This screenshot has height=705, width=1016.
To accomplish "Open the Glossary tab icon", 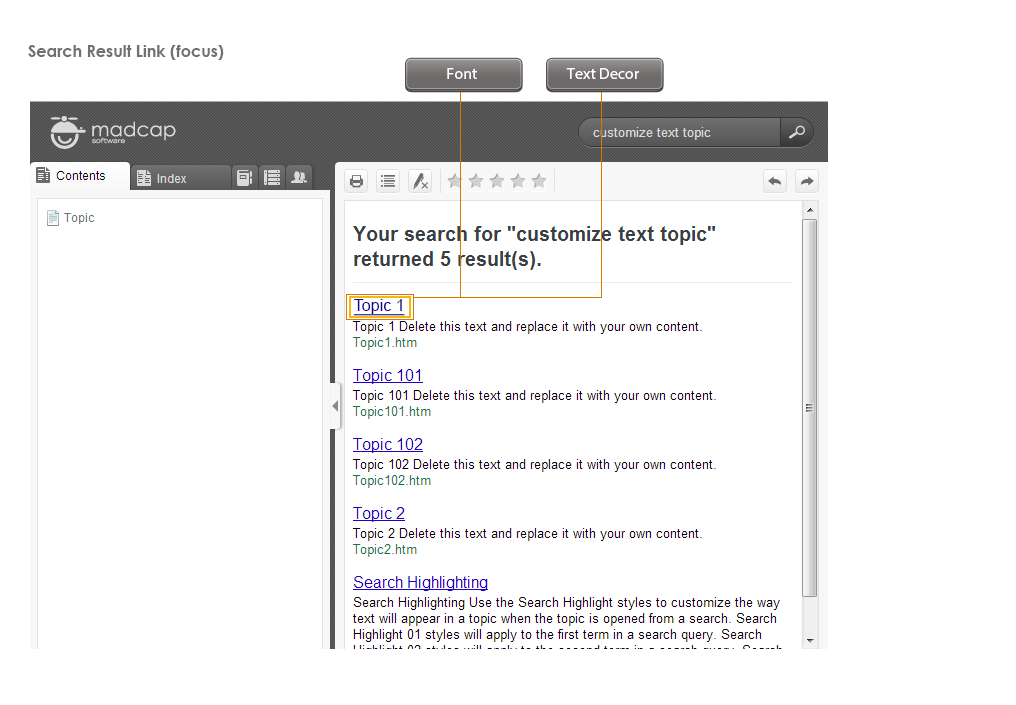I will pos(244,178).
